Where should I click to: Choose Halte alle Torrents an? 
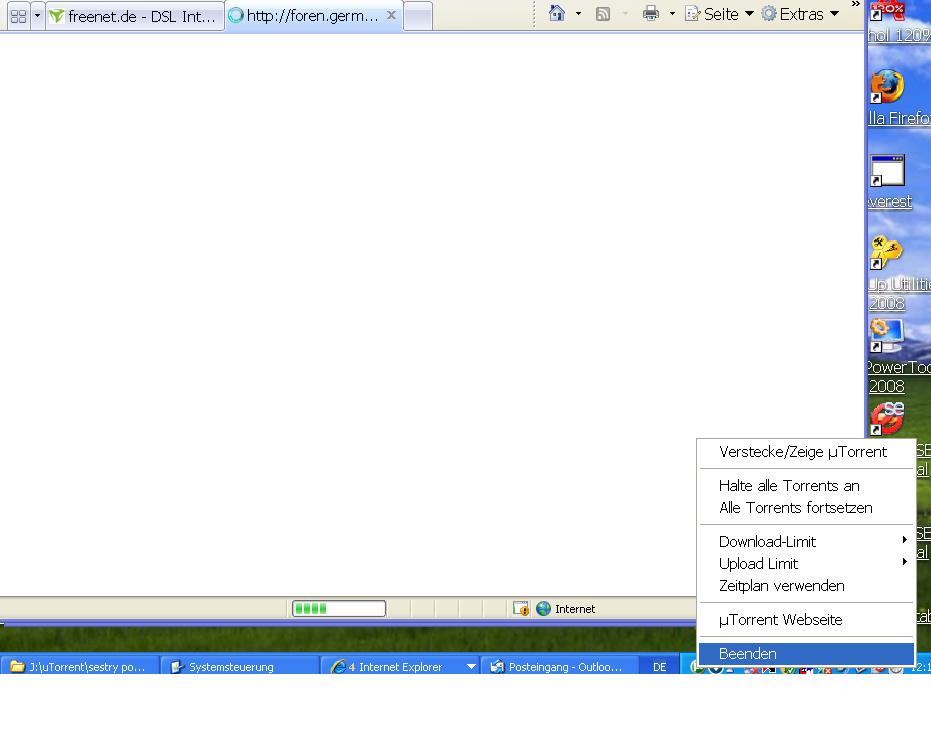coord(788,485)
